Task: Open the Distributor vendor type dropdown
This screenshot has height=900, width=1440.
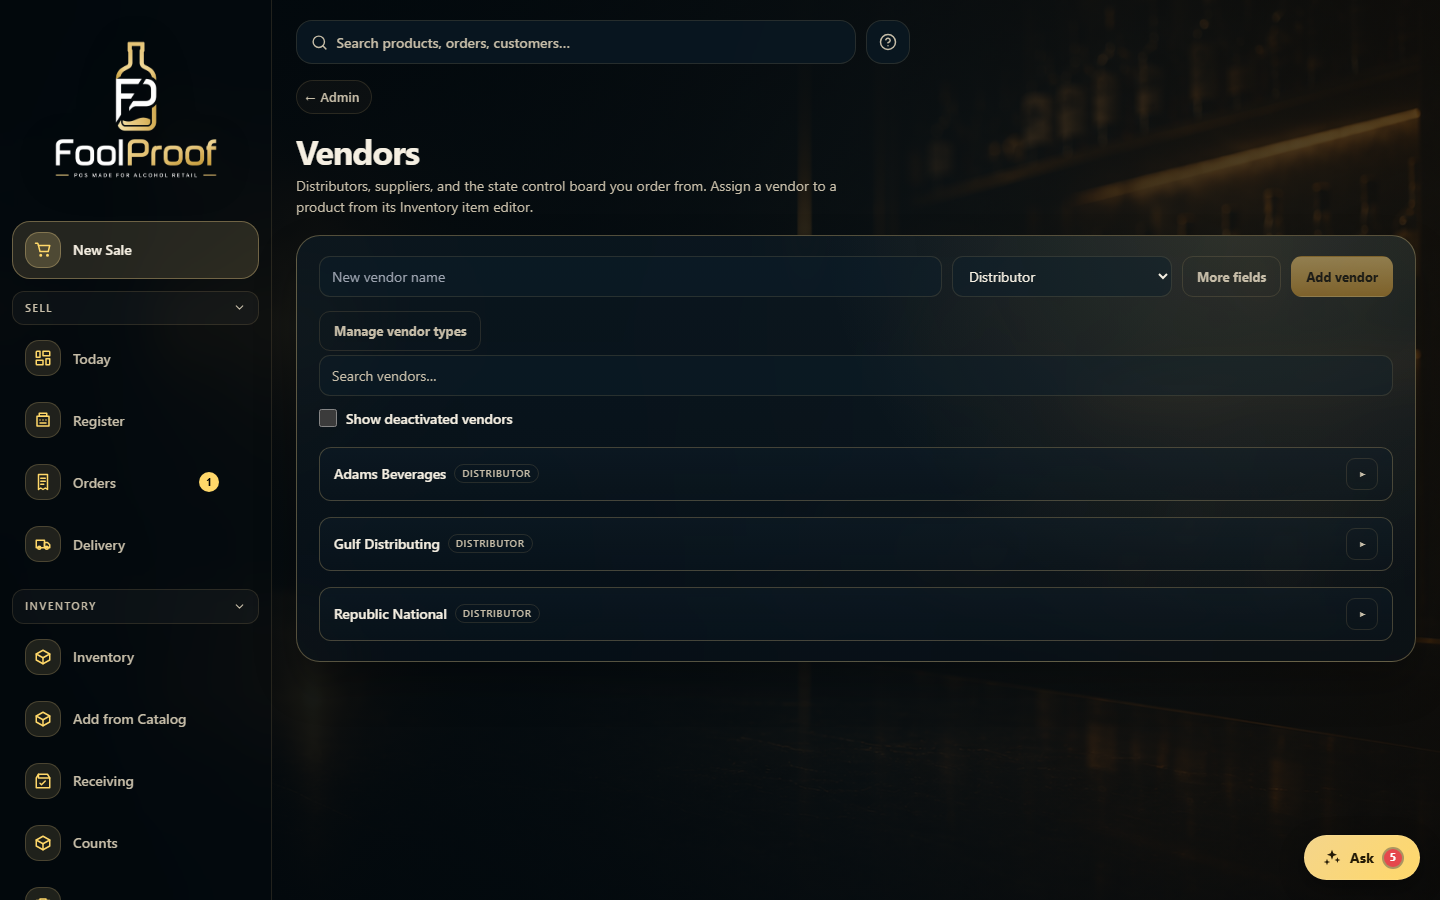Action: click(1062, 277)
